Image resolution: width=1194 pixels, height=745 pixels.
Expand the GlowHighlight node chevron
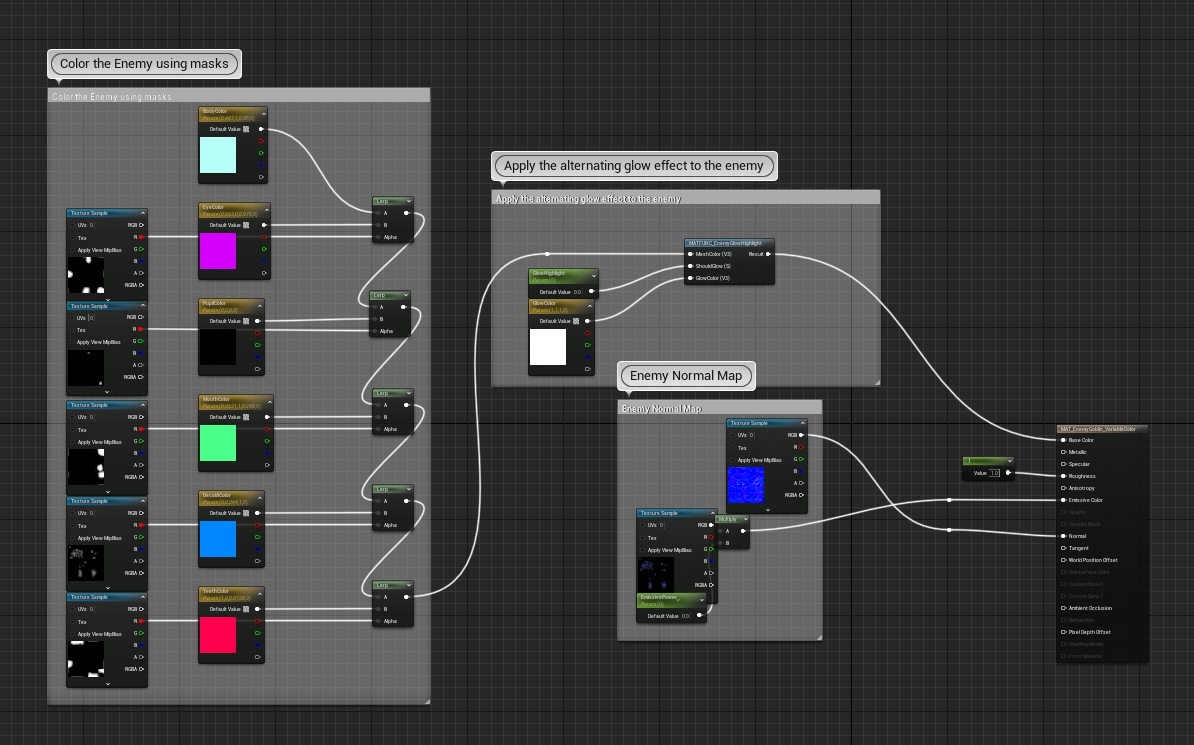click(x=594, y=275)
